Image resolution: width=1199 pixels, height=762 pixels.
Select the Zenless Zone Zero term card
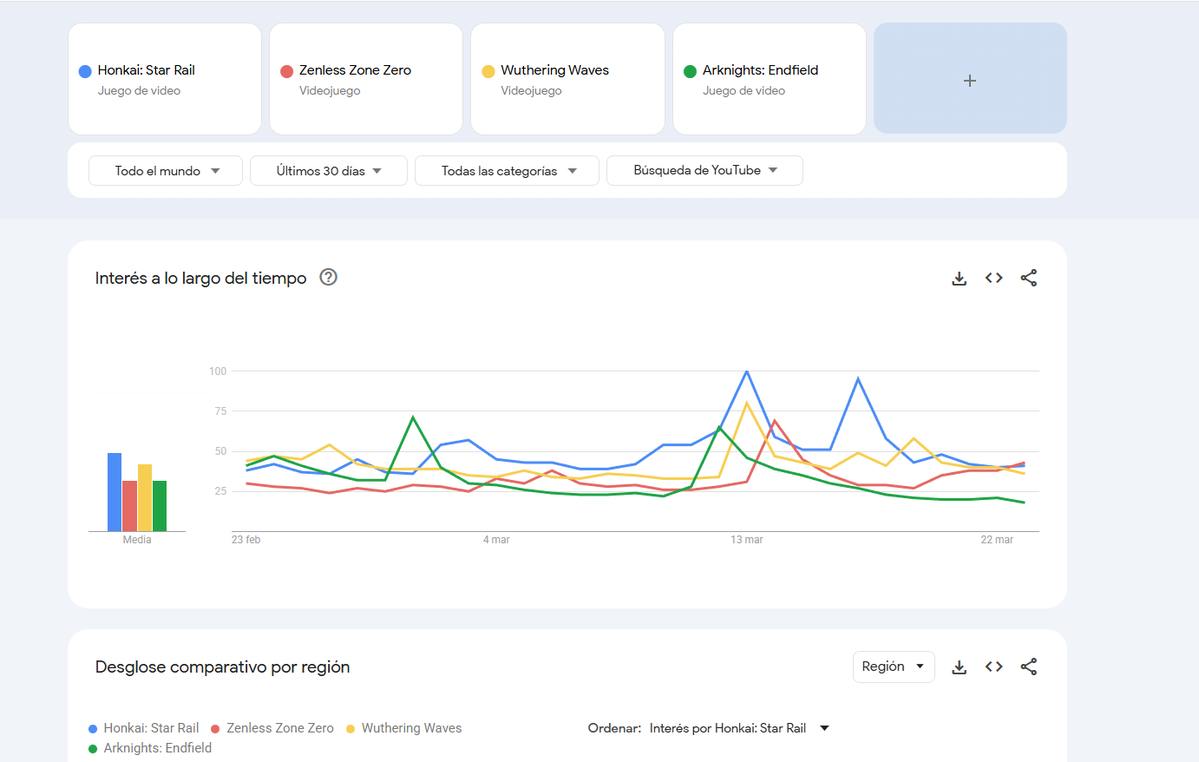[366, 79]
